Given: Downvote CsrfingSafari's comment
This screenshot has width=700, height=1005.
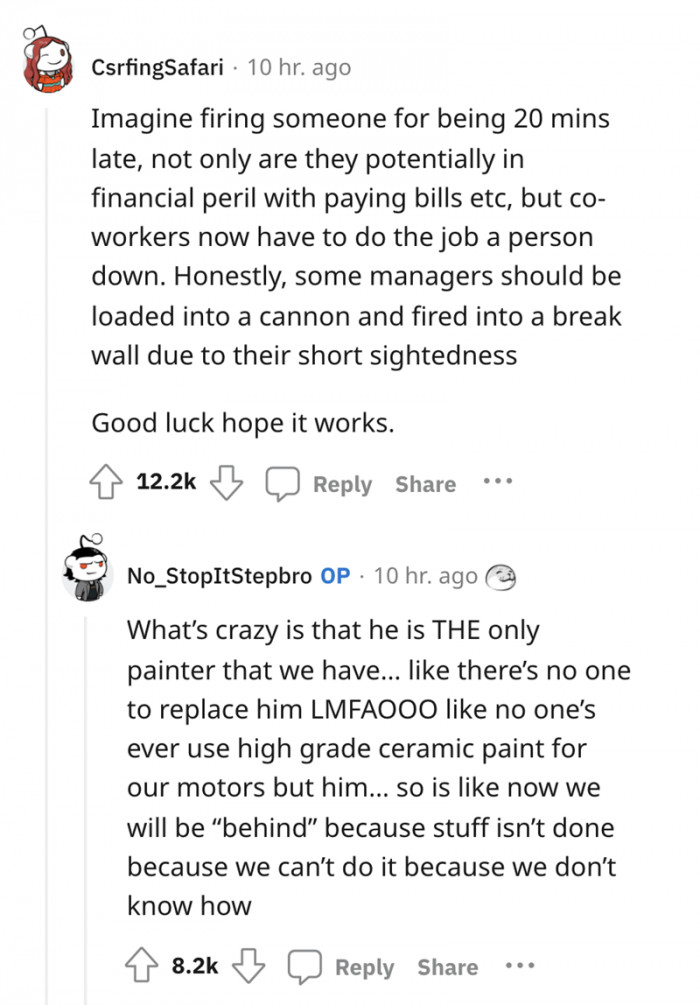Looking at the screenshot, I should 227,484.
